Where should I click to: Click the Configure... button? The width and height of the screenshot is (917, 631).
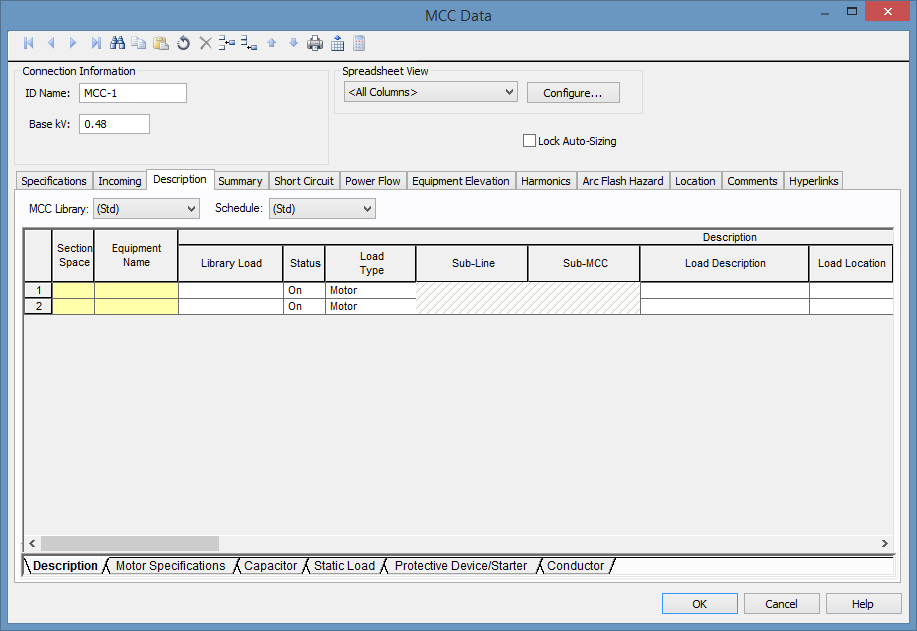[573, 92]
